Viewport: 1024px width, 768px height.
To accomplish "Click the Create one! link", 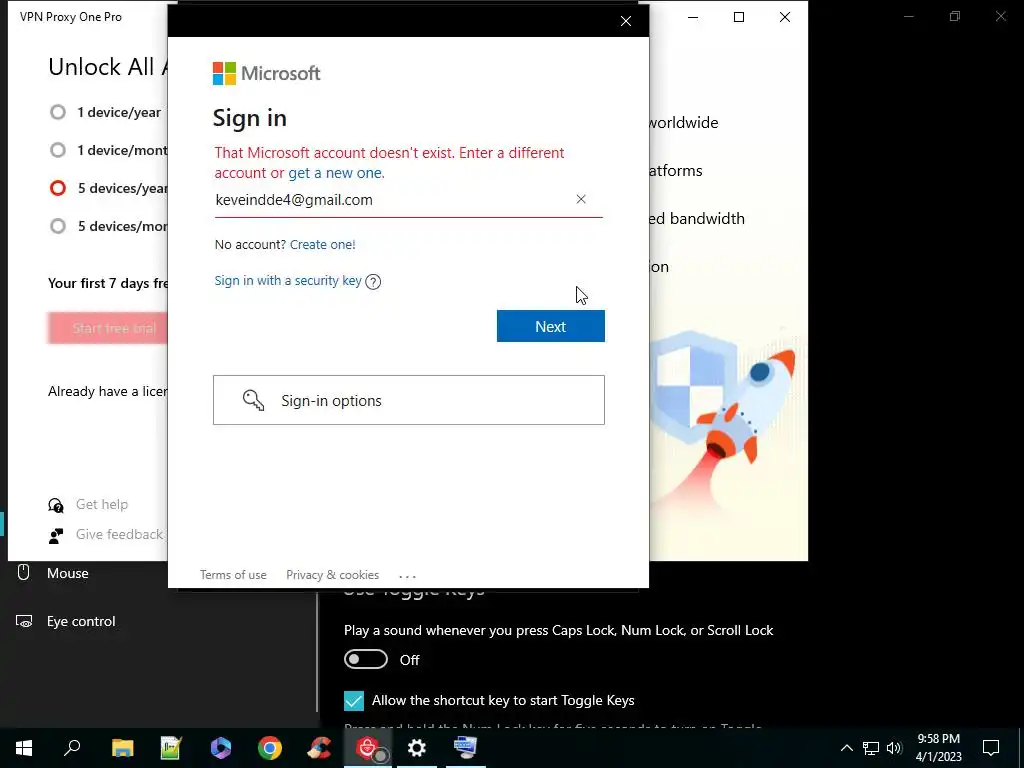I will (x=323, y=244).
